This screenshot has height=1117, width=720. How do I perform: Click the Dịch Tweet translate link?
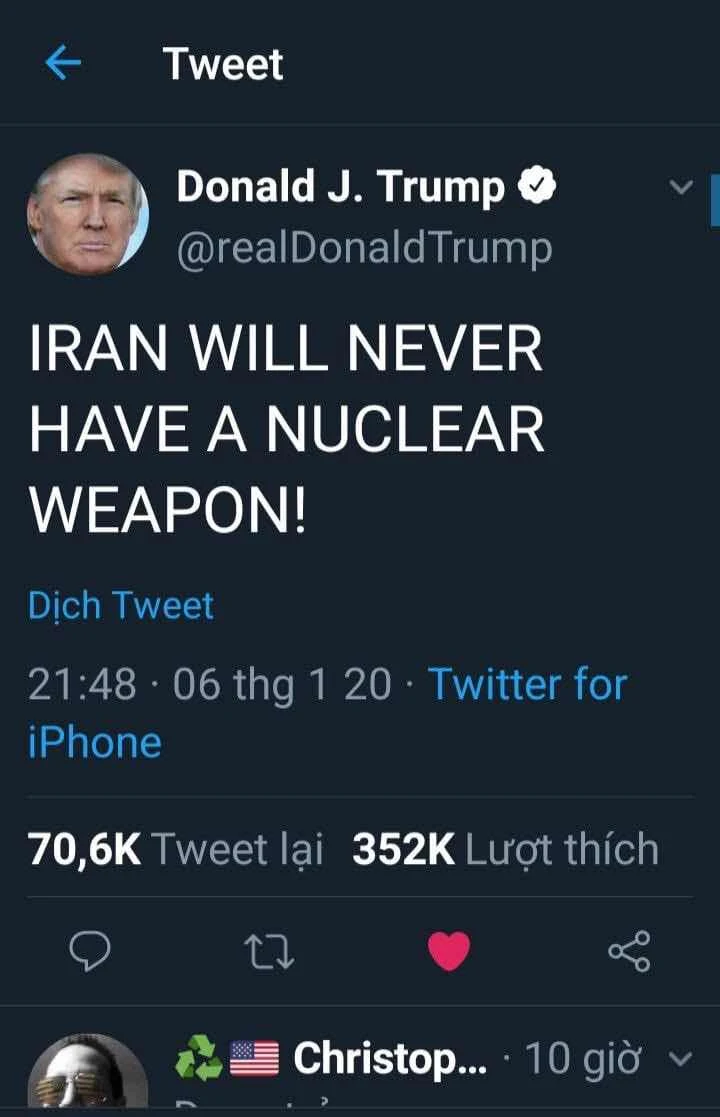coord(121,606)
